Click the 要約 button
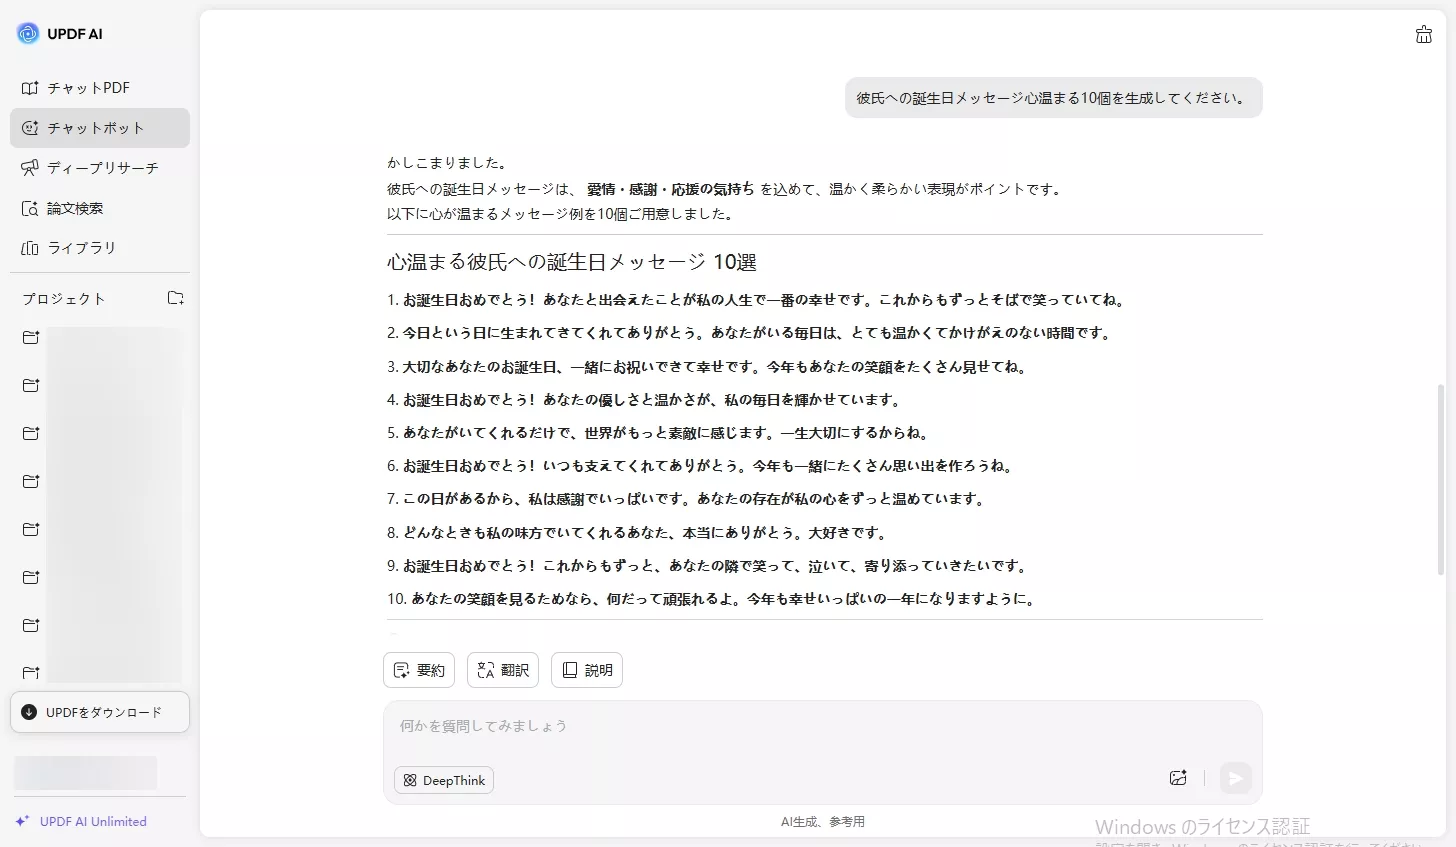1456x847 pixels. pos(419,670)
